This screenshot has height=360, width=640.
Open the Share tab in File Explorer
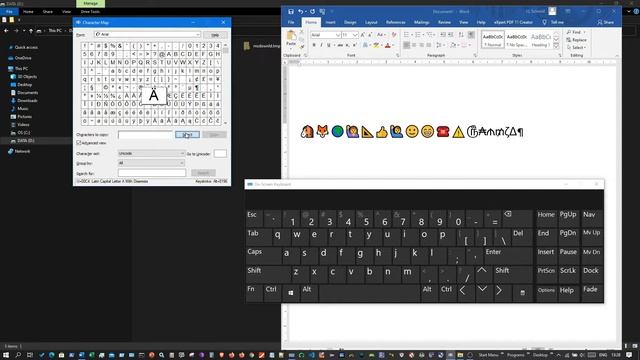click(x=48, y=11)
